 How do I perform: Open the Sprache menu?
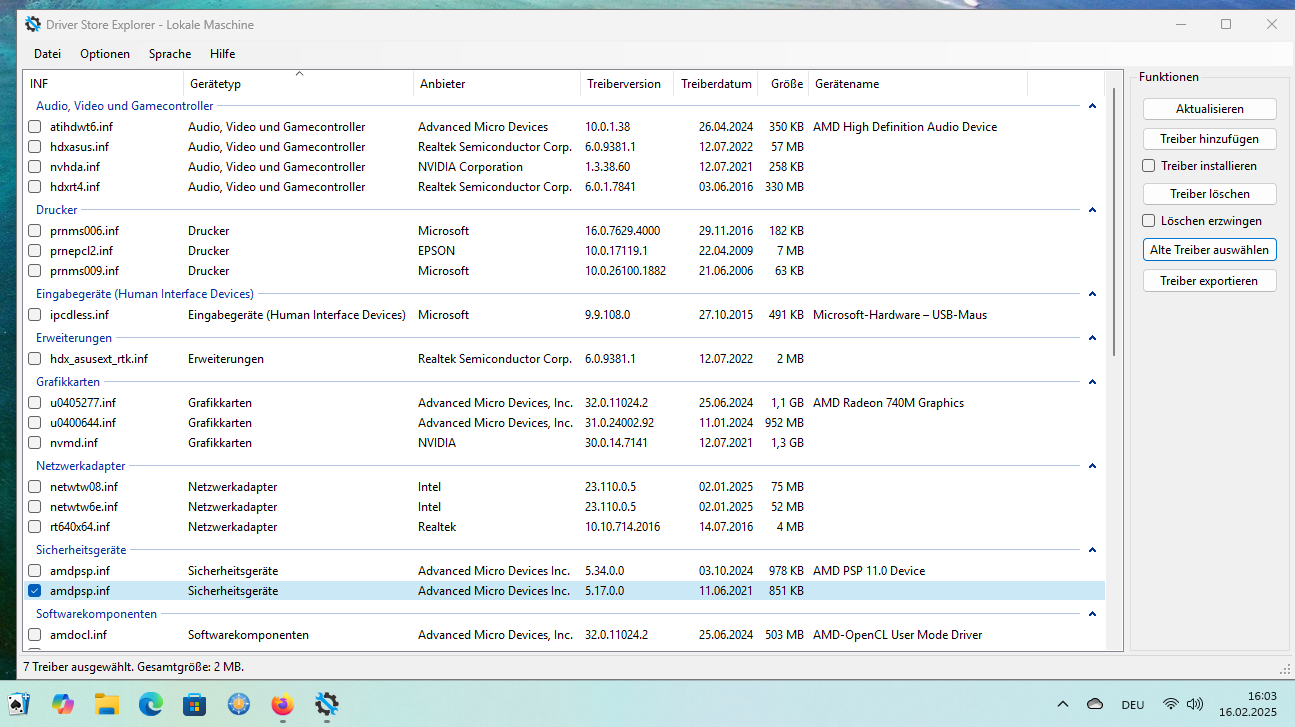[x=170, y=54]
